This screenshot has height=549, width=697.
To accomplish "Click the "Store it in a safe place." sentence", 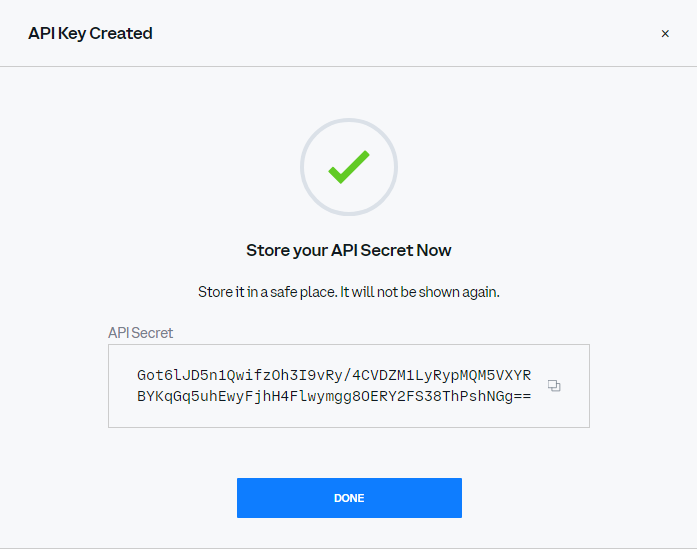I will (x=267, y=292).
